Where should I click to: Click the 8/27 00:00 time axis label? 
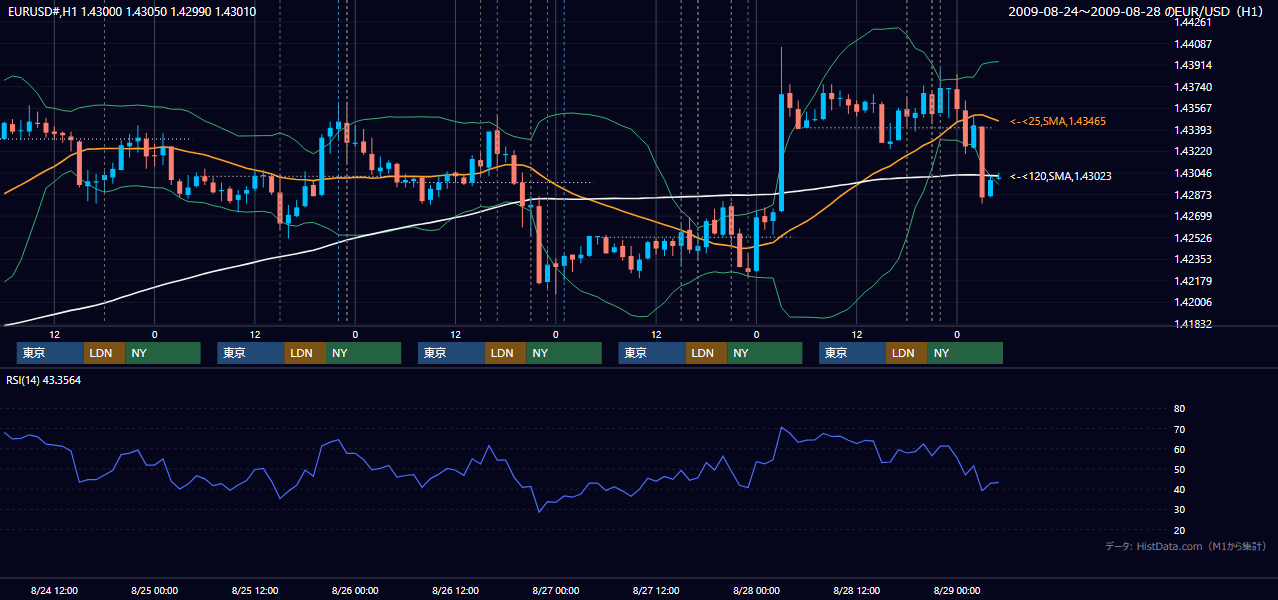click(555, 590)
